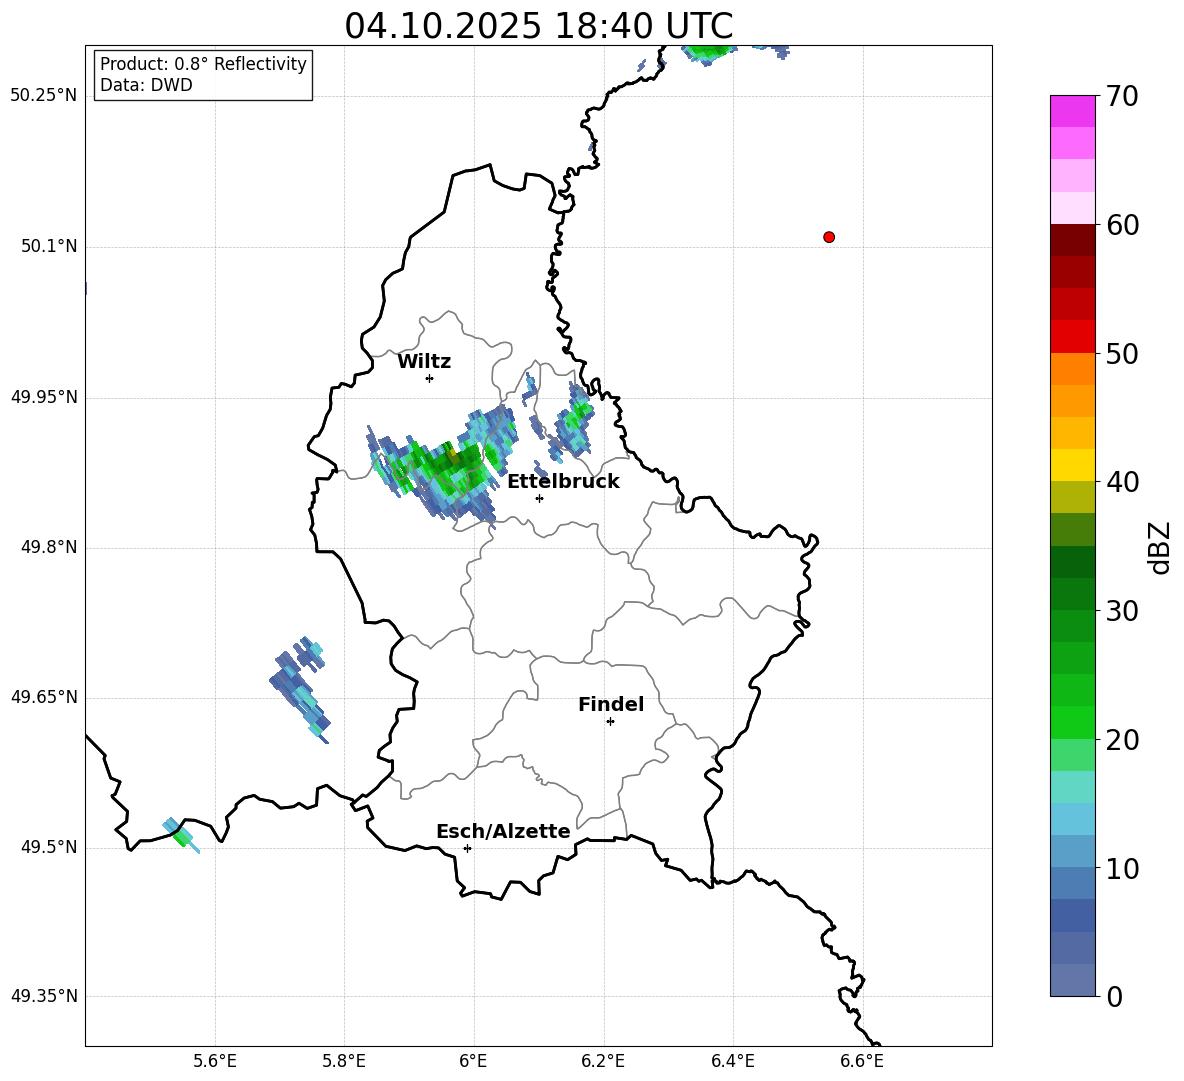Click the 40 dBZ colorbar label
Viewport: 1184px width, 1081px height.
click(1122, 482)
